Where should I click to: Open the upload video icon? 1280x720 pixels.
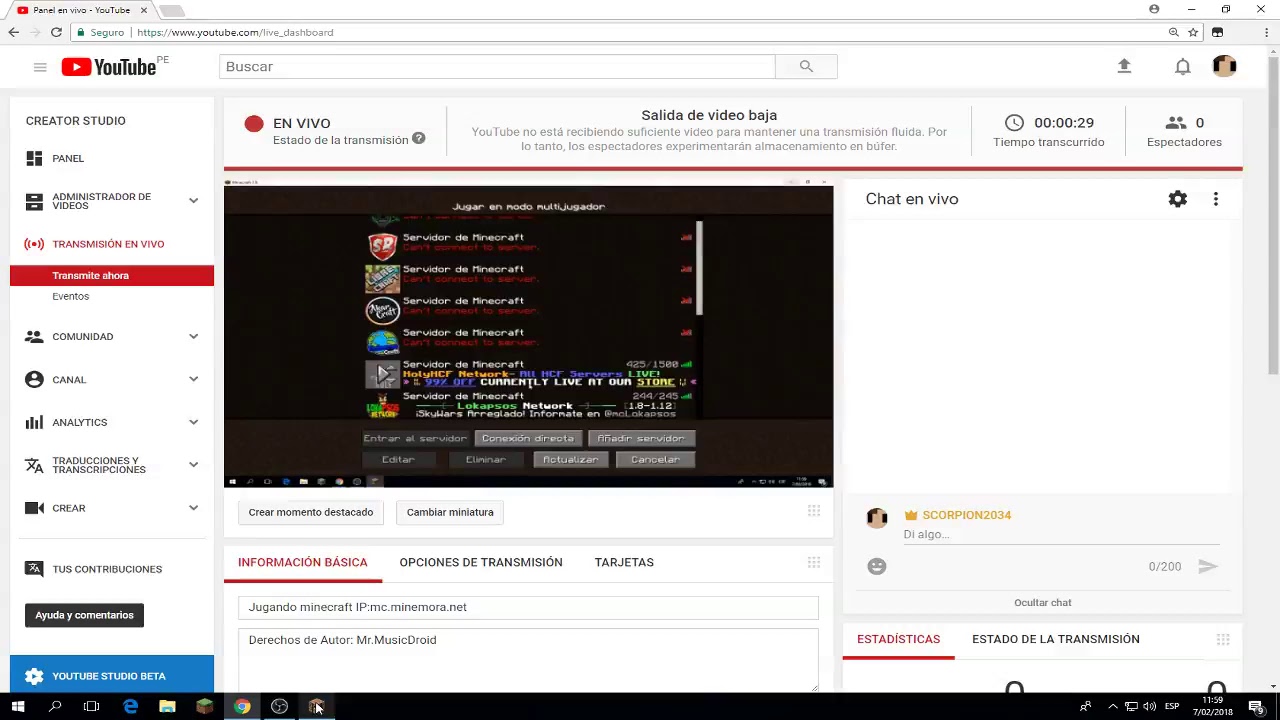point(1124,66)
